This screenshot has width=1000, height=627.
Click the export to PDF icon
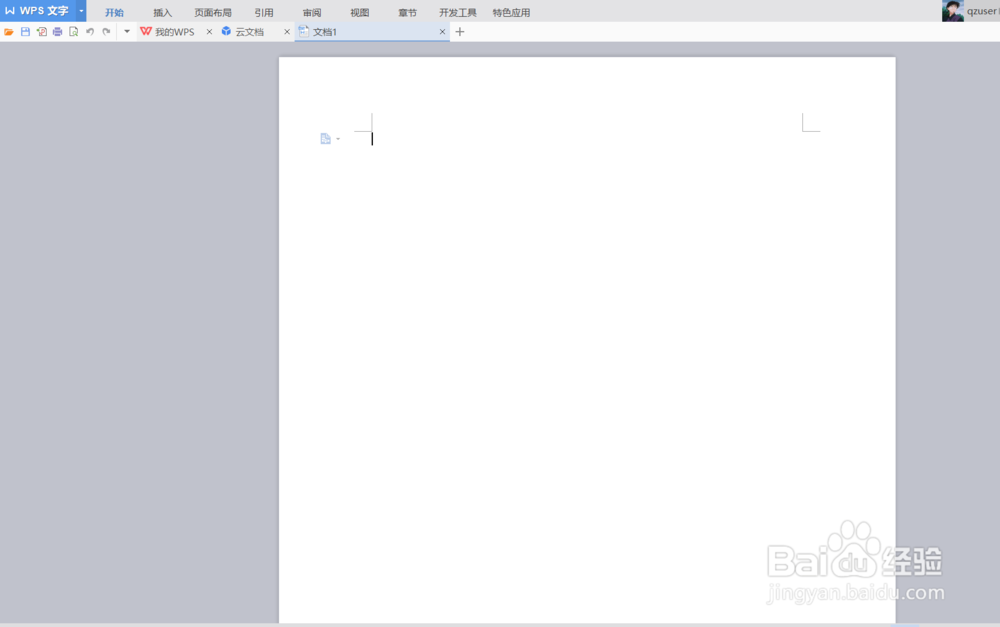(41, 32)
